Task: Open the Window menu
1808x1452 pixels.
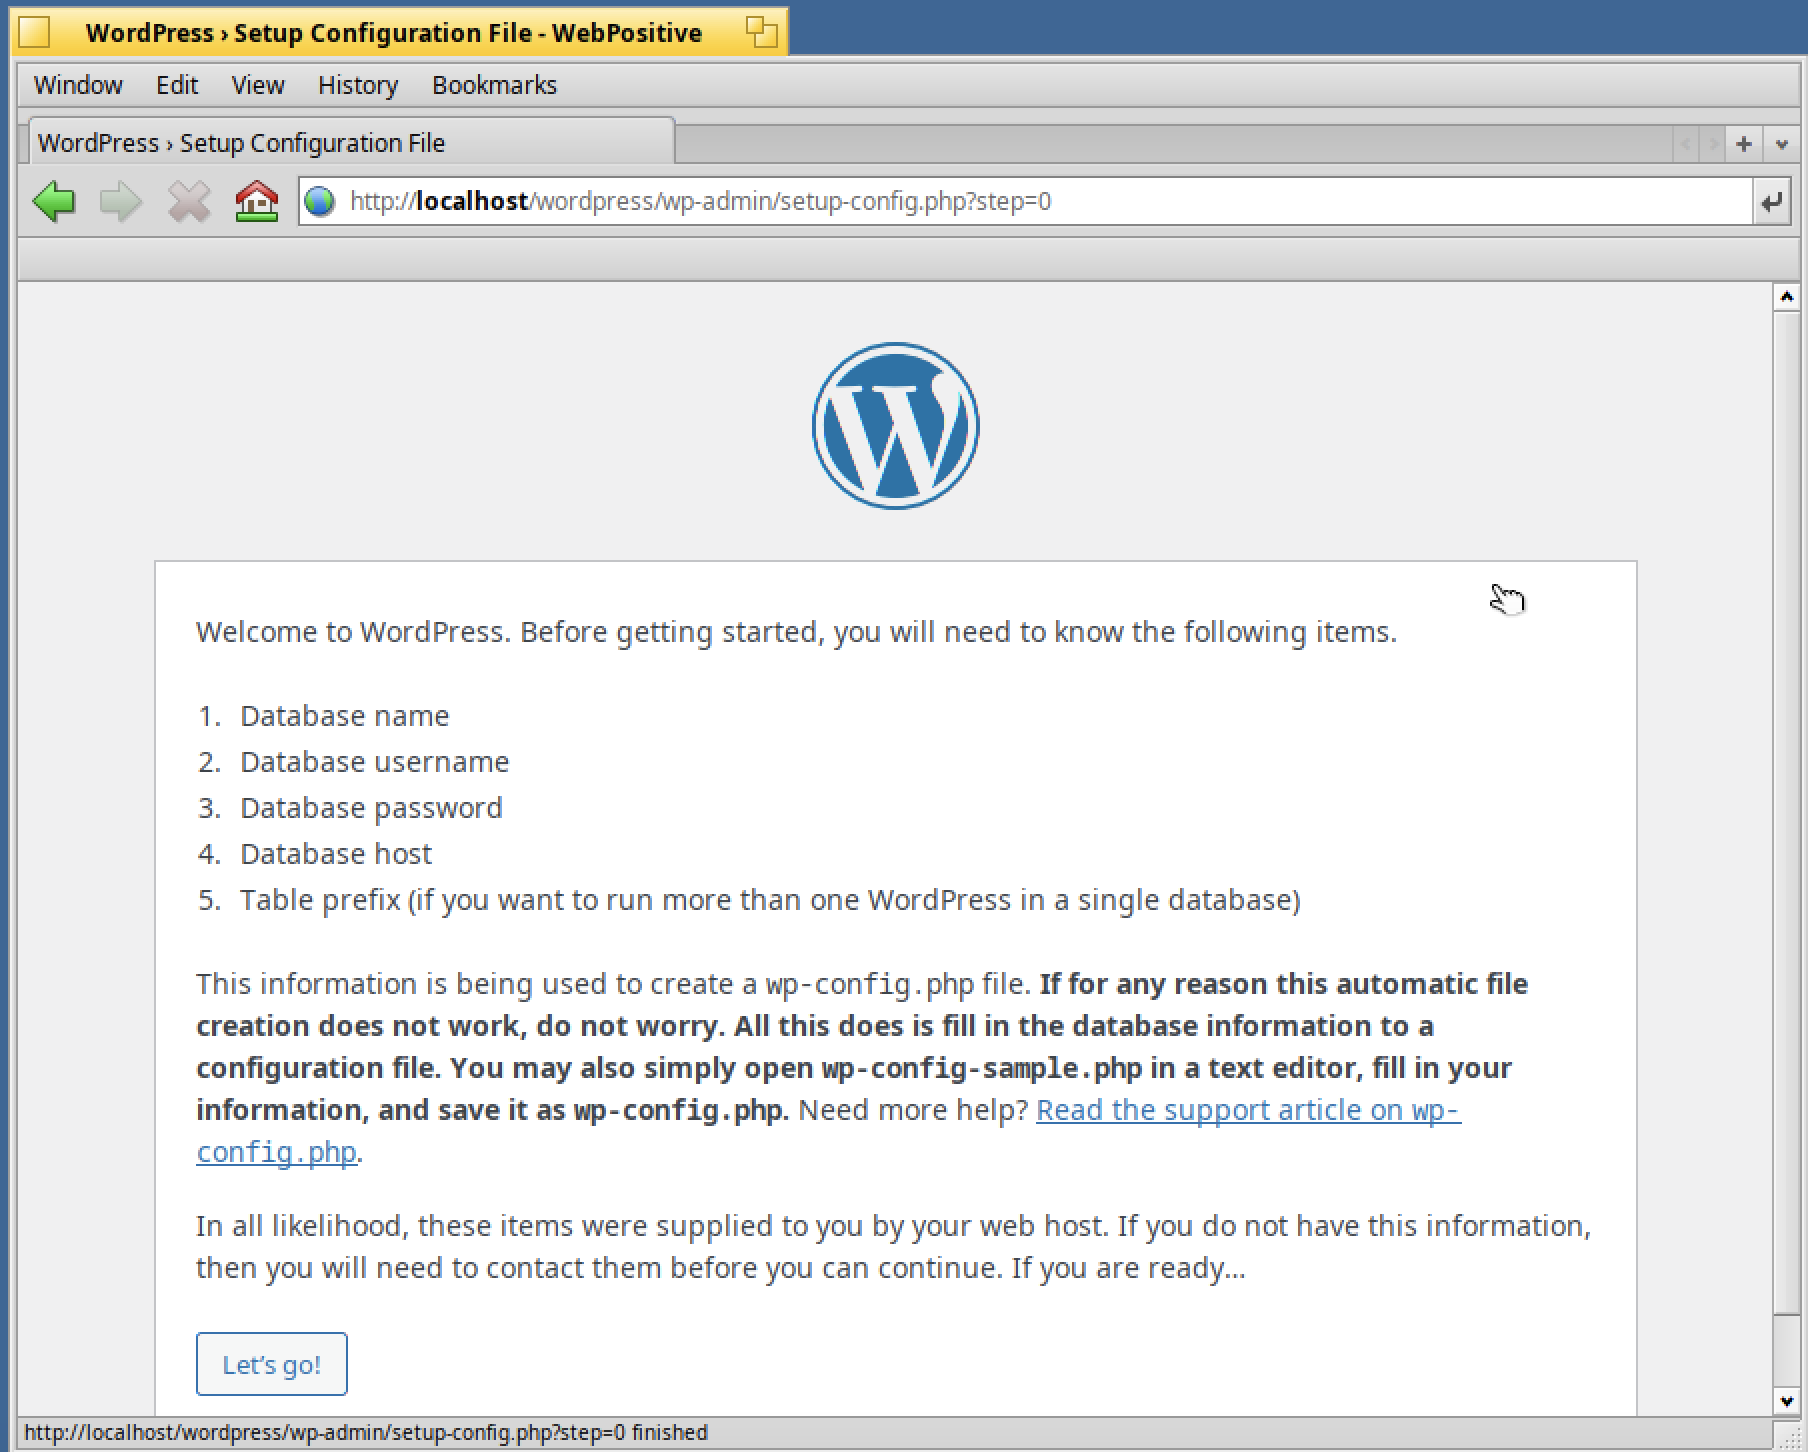Action: point(78,85)
